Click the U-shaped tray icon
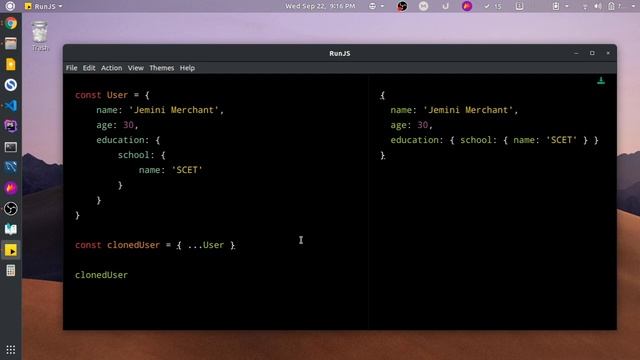 coord(445,6)
